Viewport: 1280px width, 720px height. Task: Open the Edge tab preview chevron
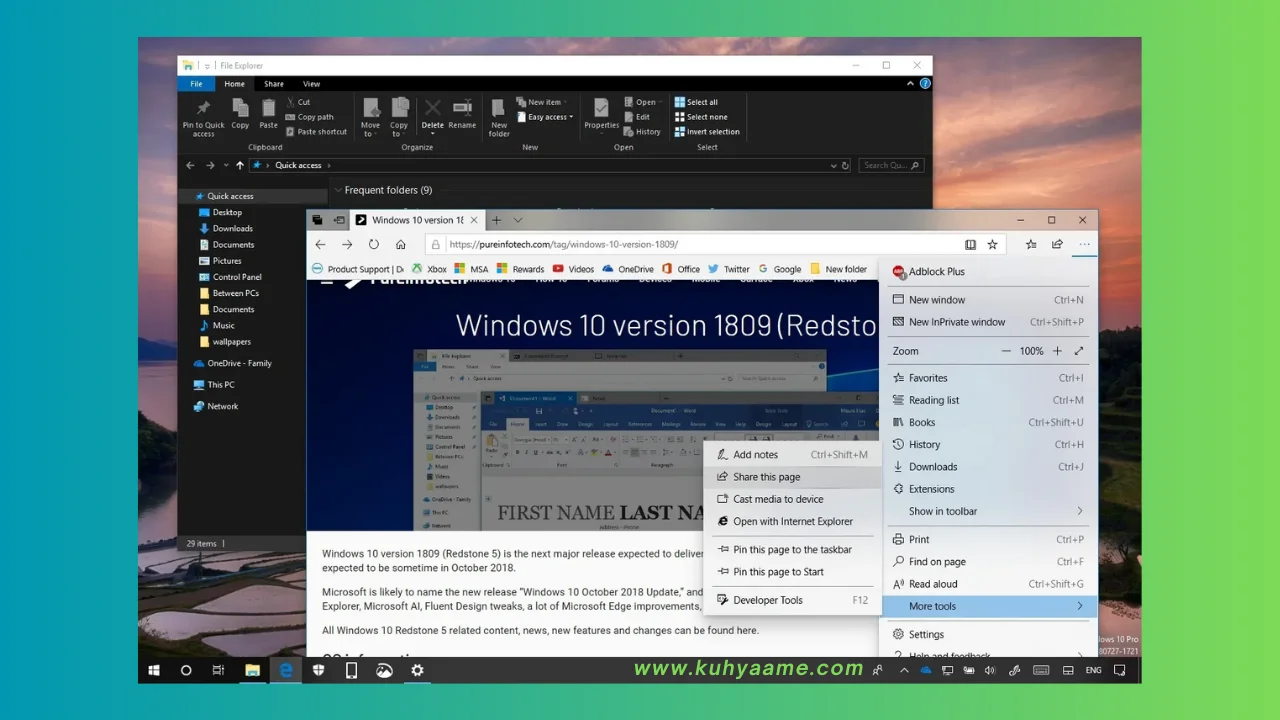coord(518,220)
